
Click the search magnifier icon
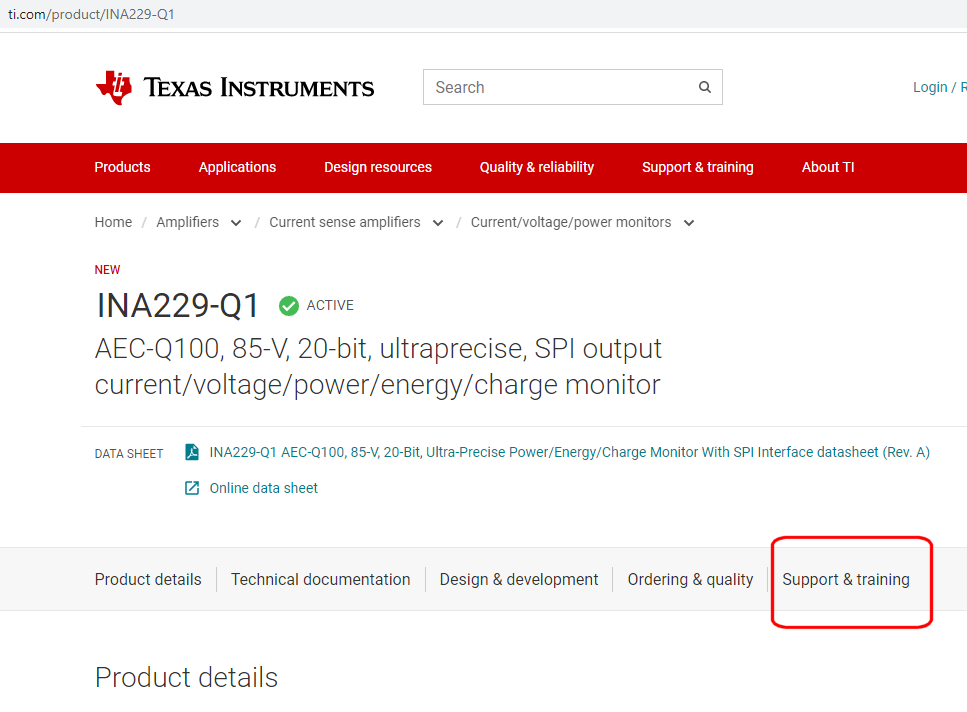(x=704, y=88)
